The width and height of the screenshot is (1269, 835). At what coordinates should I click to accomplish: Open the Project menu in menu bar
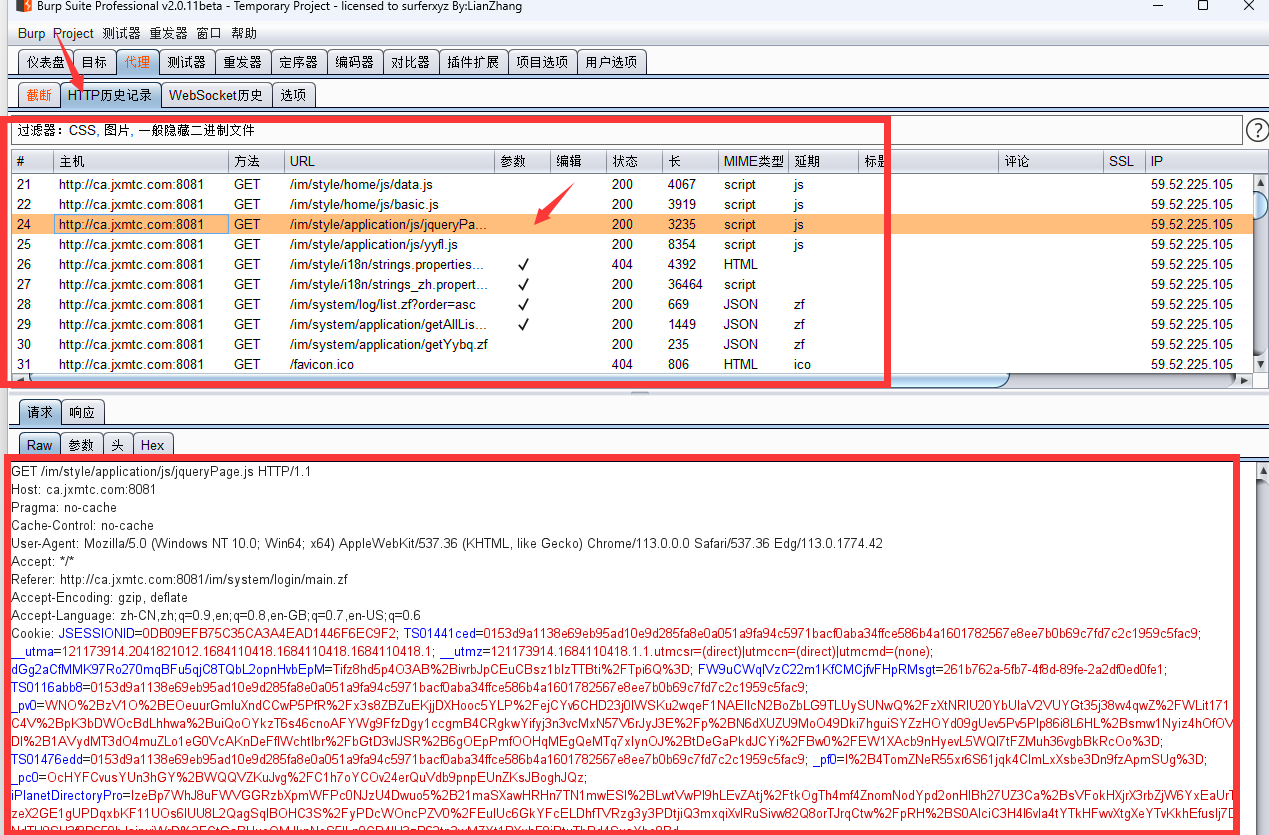click(73, 33)
